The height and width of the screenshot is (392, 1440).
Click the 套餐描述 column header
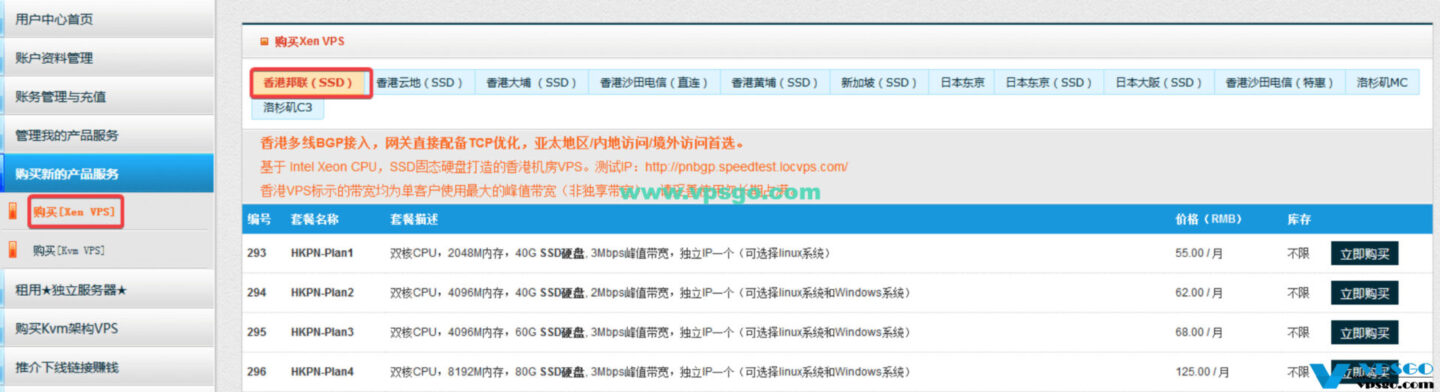pos(414,219)
